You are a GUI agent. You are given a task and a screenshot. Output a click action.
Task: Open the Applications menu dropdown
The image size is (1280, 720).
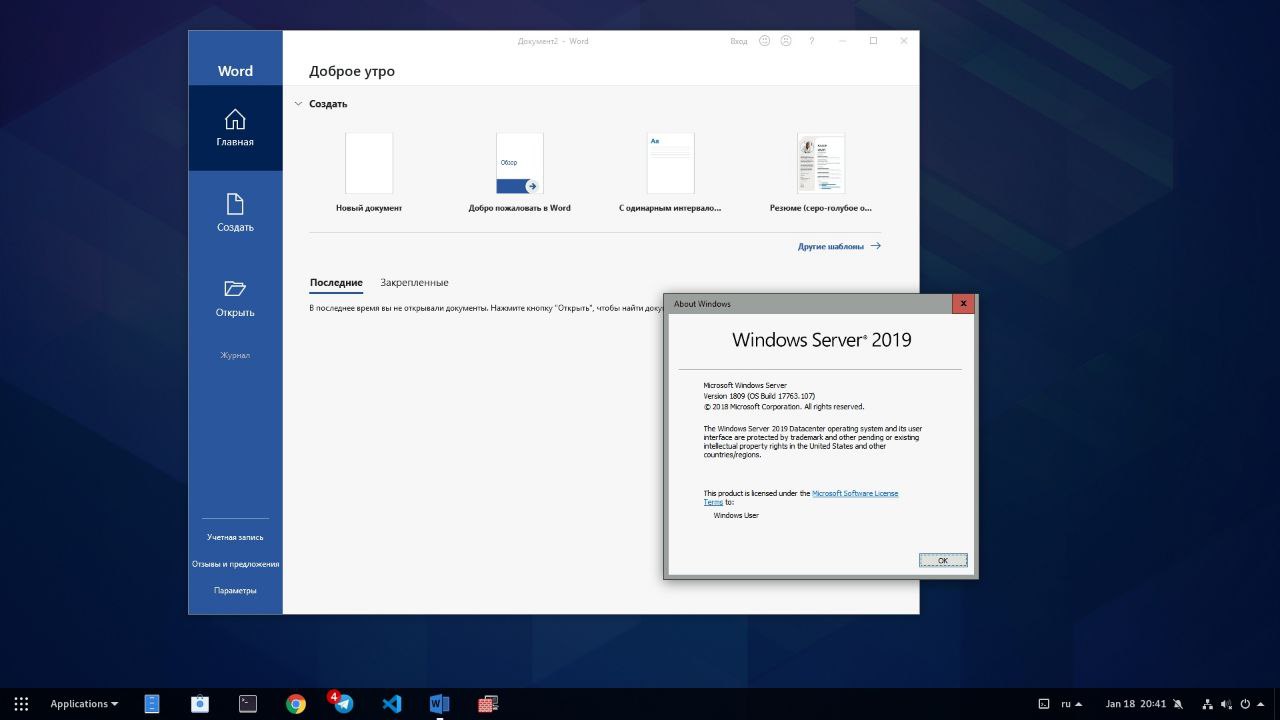click(x=84, y=704)
